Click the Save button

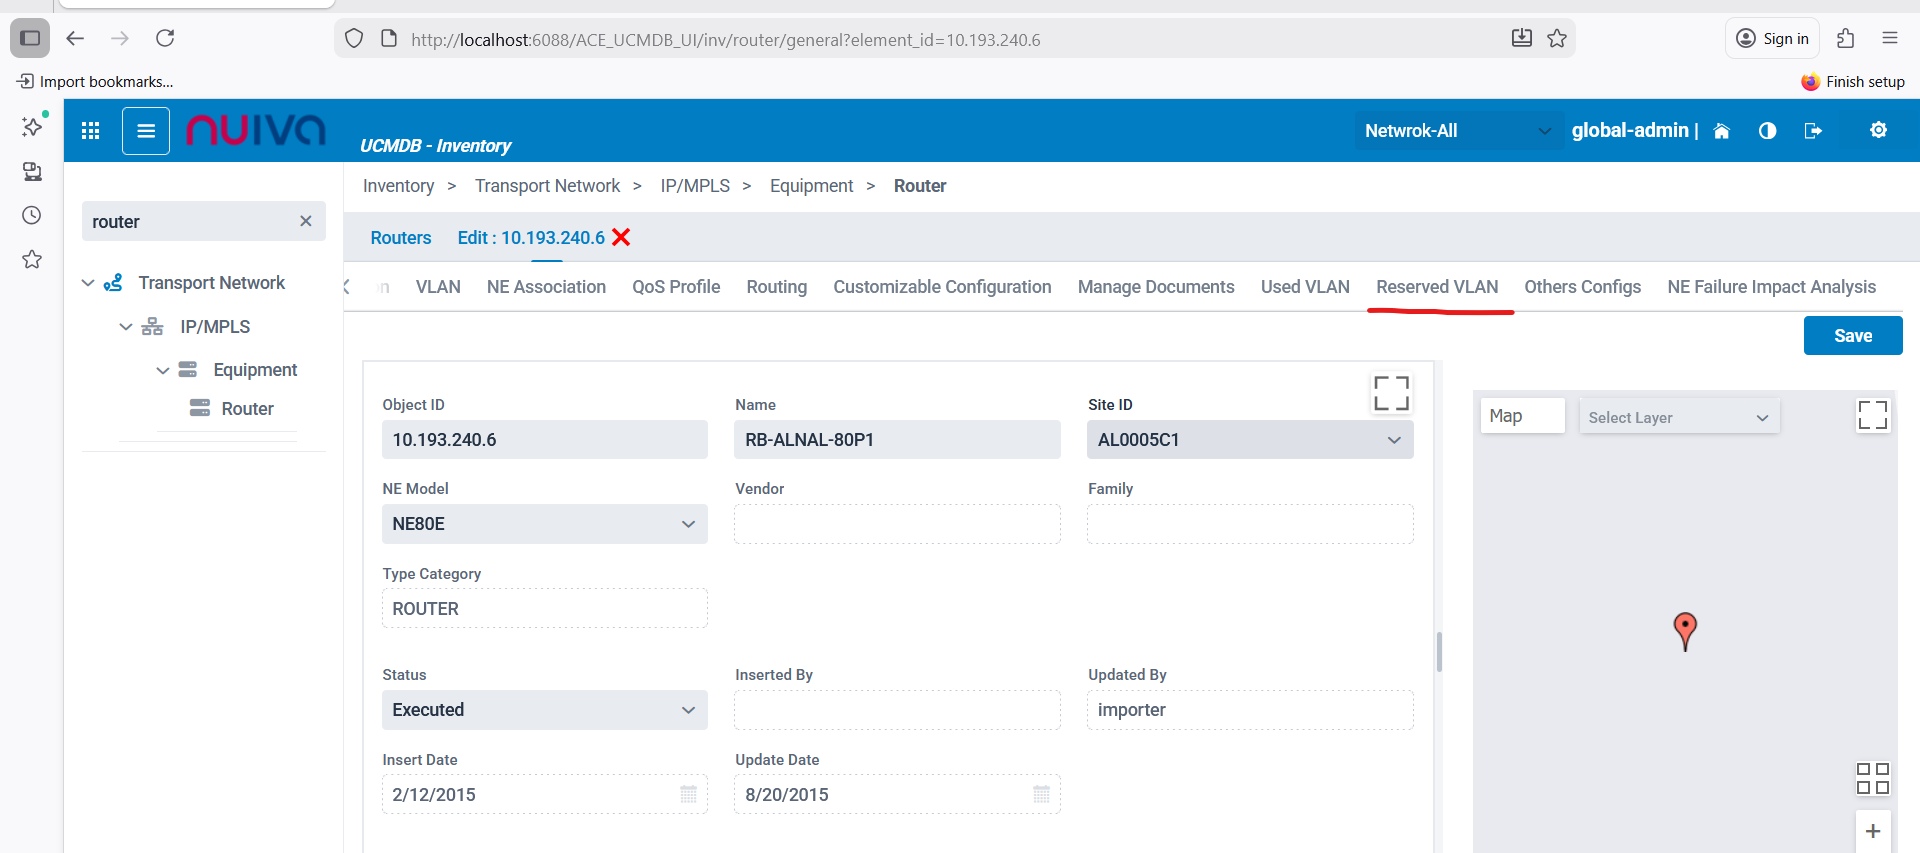coord(1852,336)
